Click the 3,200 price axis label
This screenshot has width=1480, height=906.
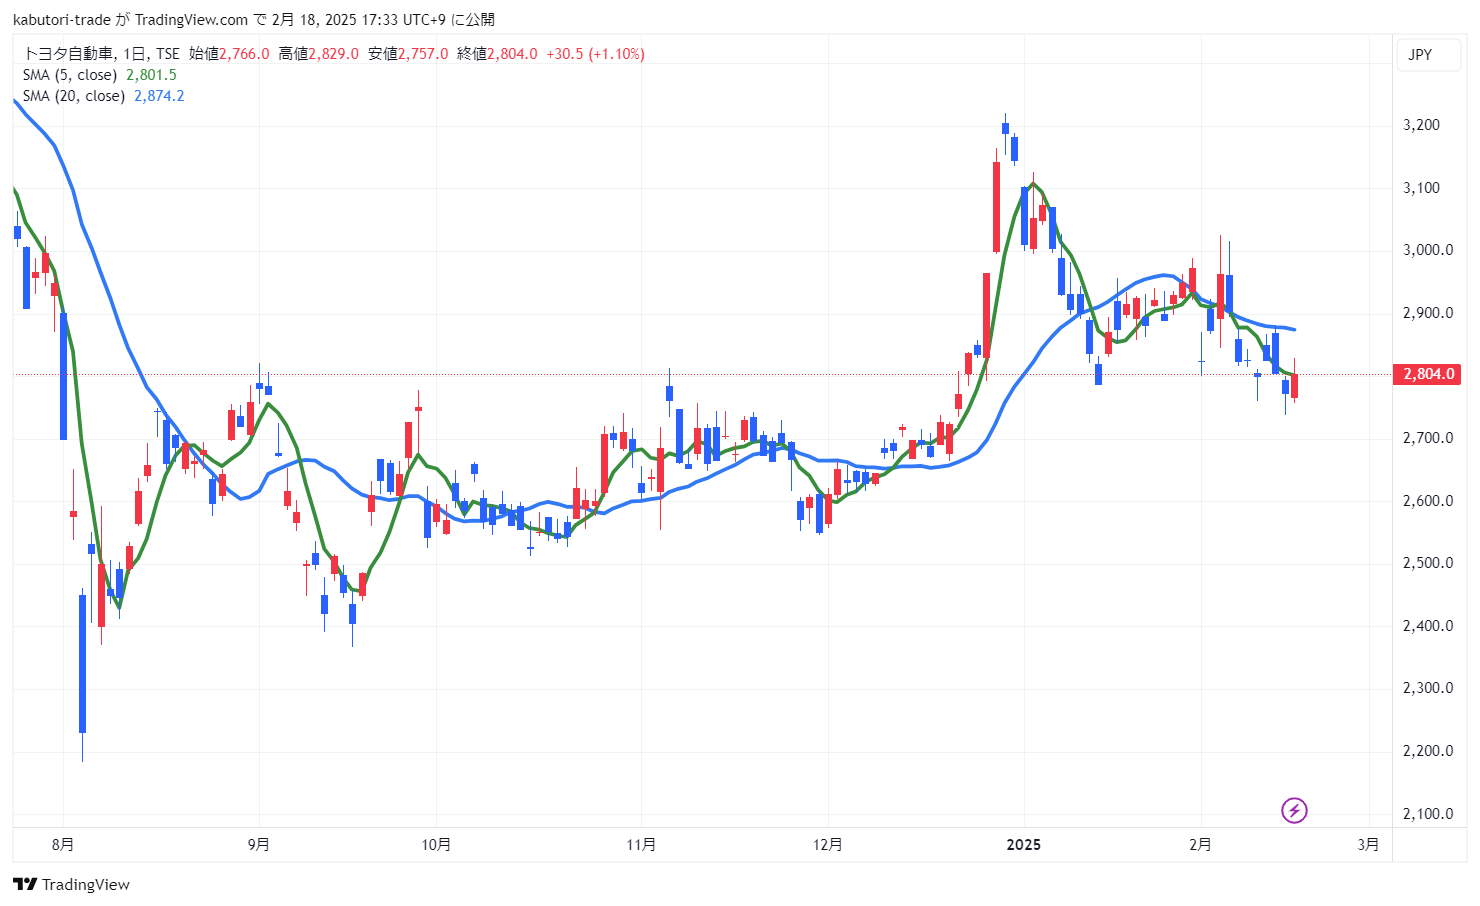tap(1421, 125)
